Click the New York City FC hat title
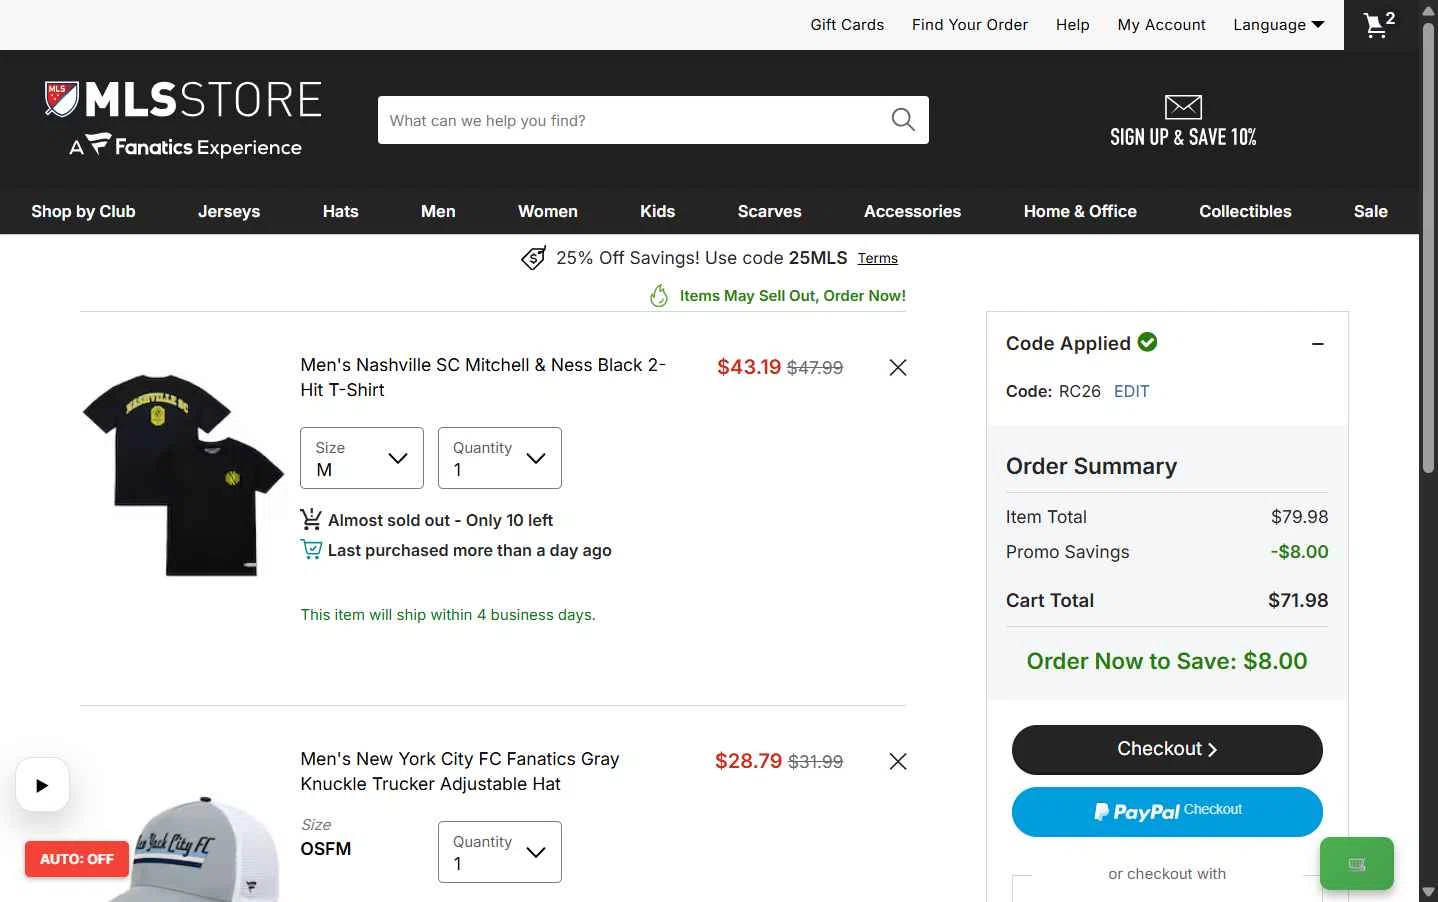 pos(460,771)
